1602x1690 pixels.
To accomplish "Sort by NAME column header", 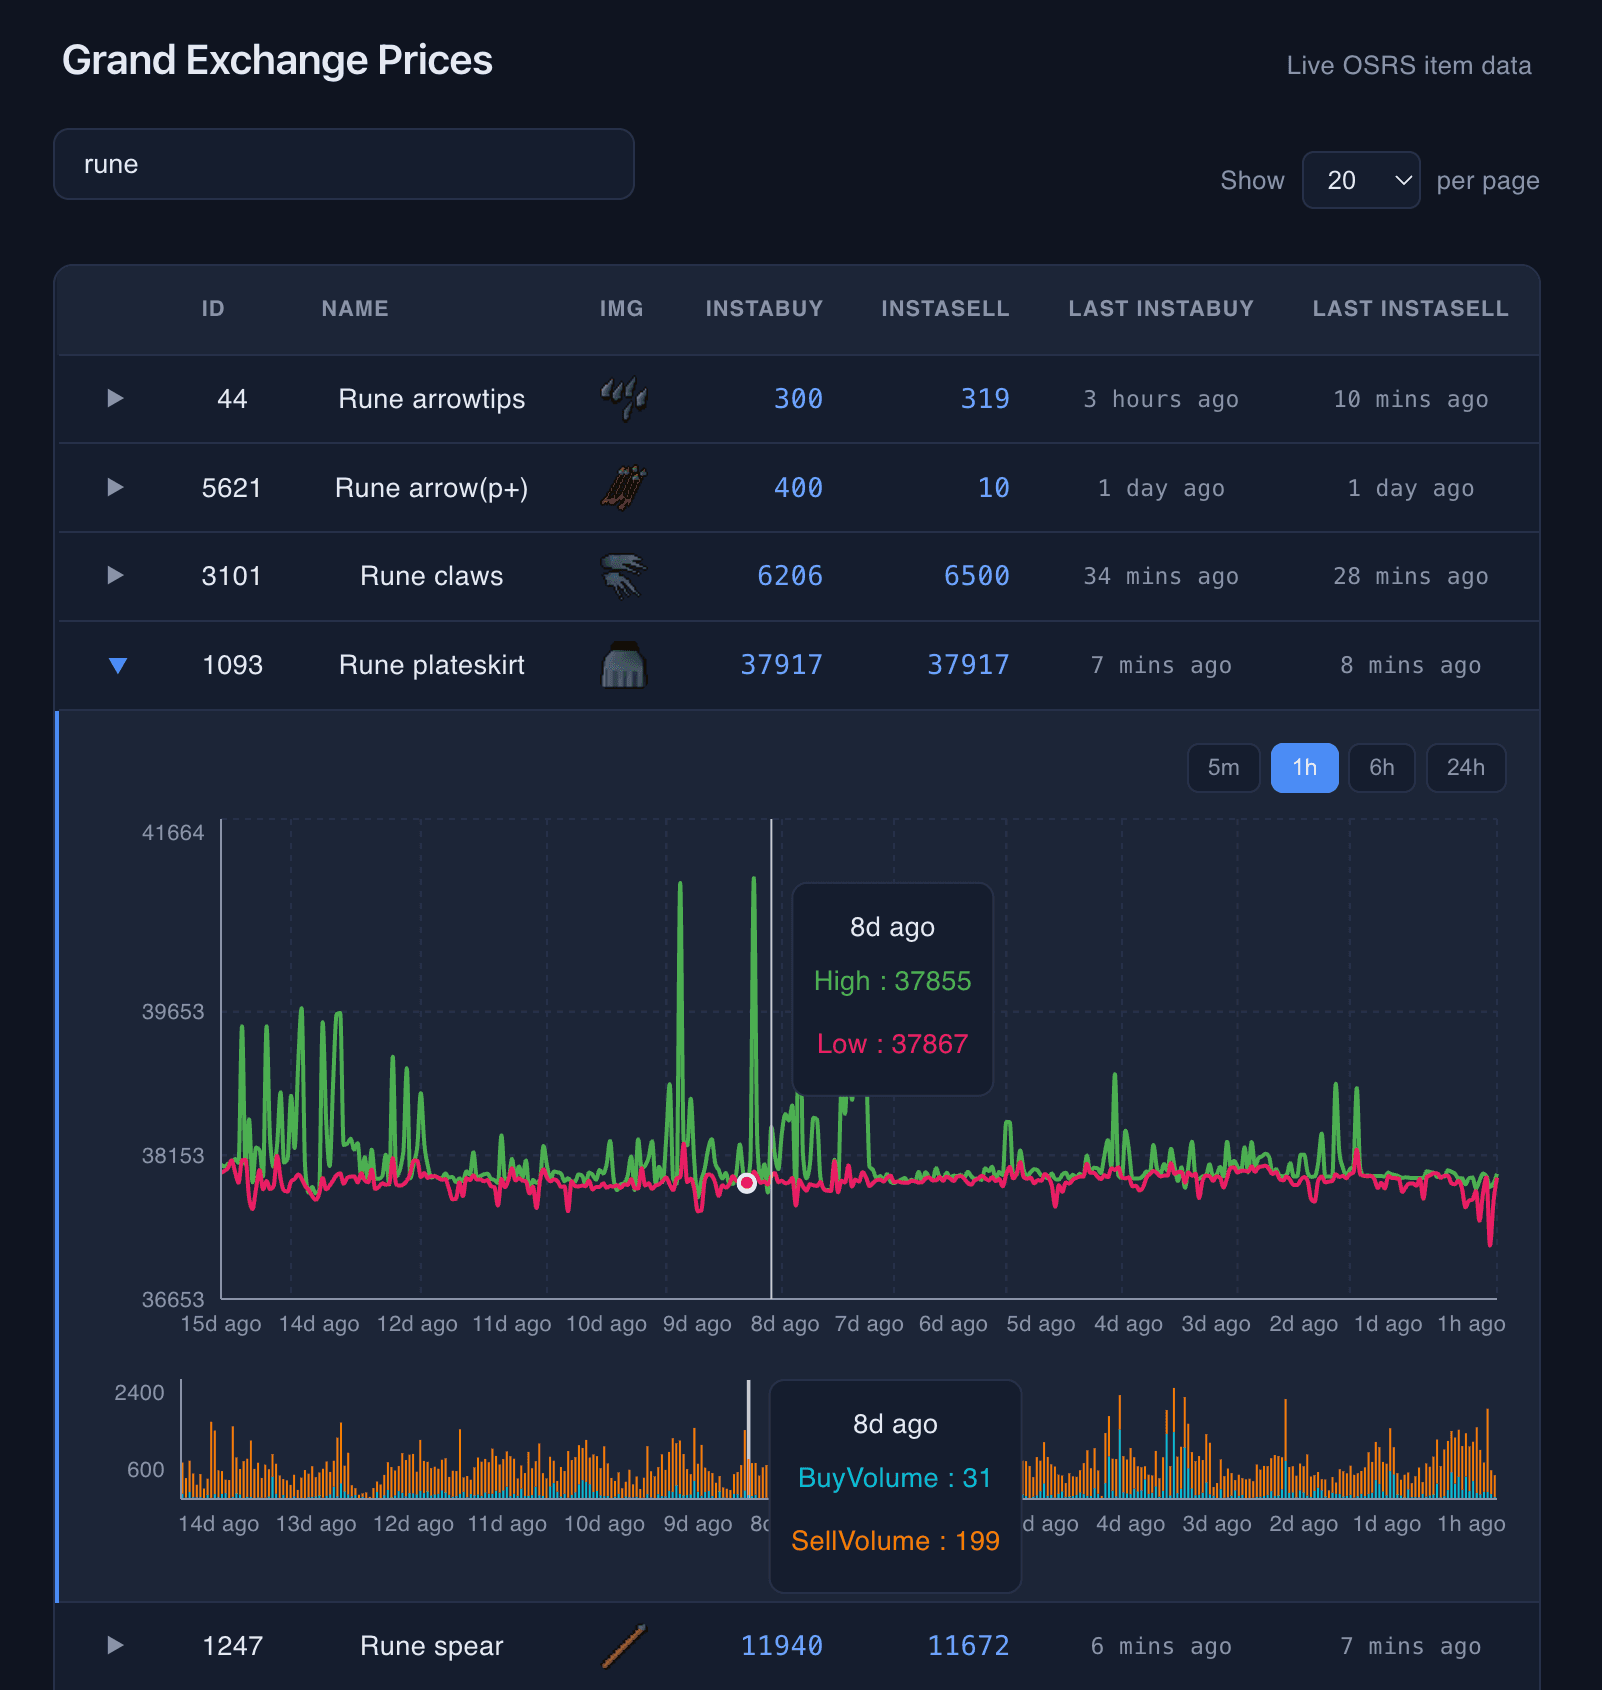I will 355,309.
